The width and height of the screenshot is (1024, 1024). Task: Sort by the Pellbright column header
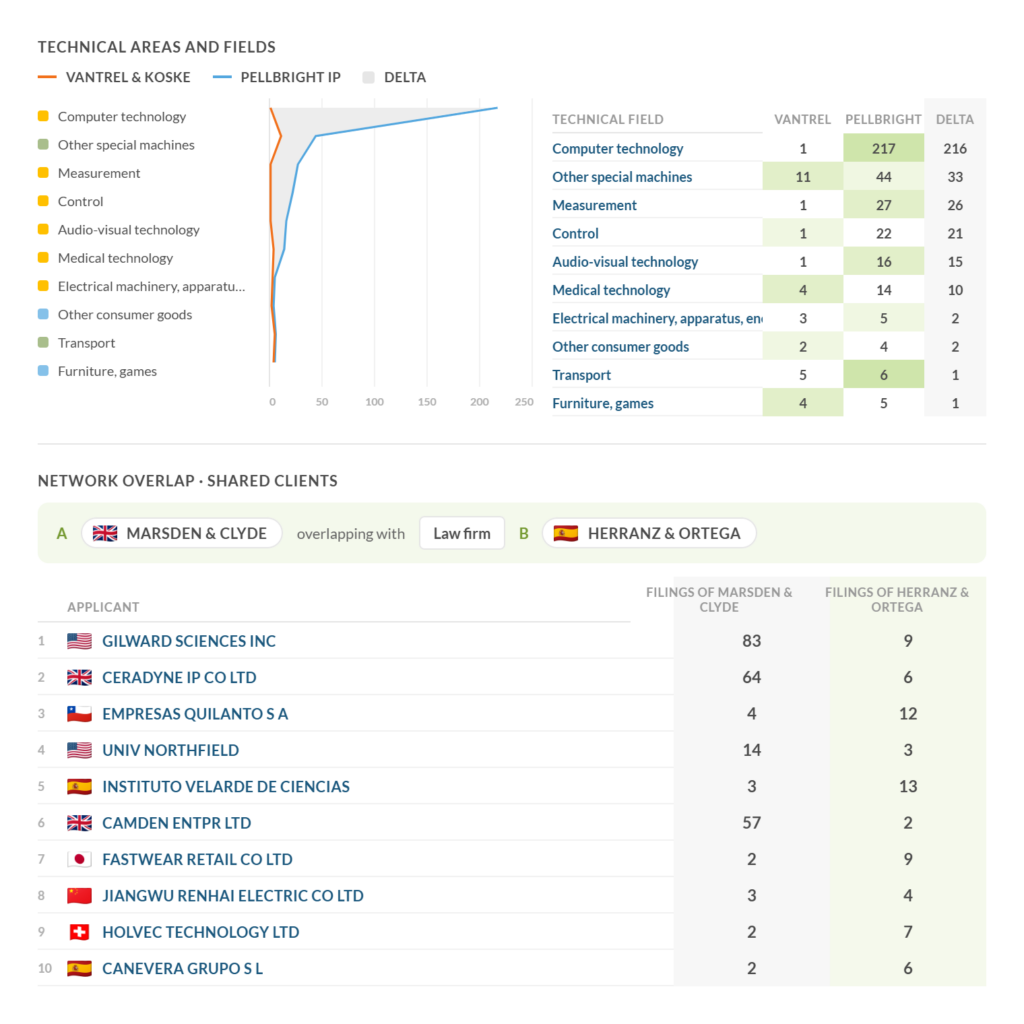[883, 120]
